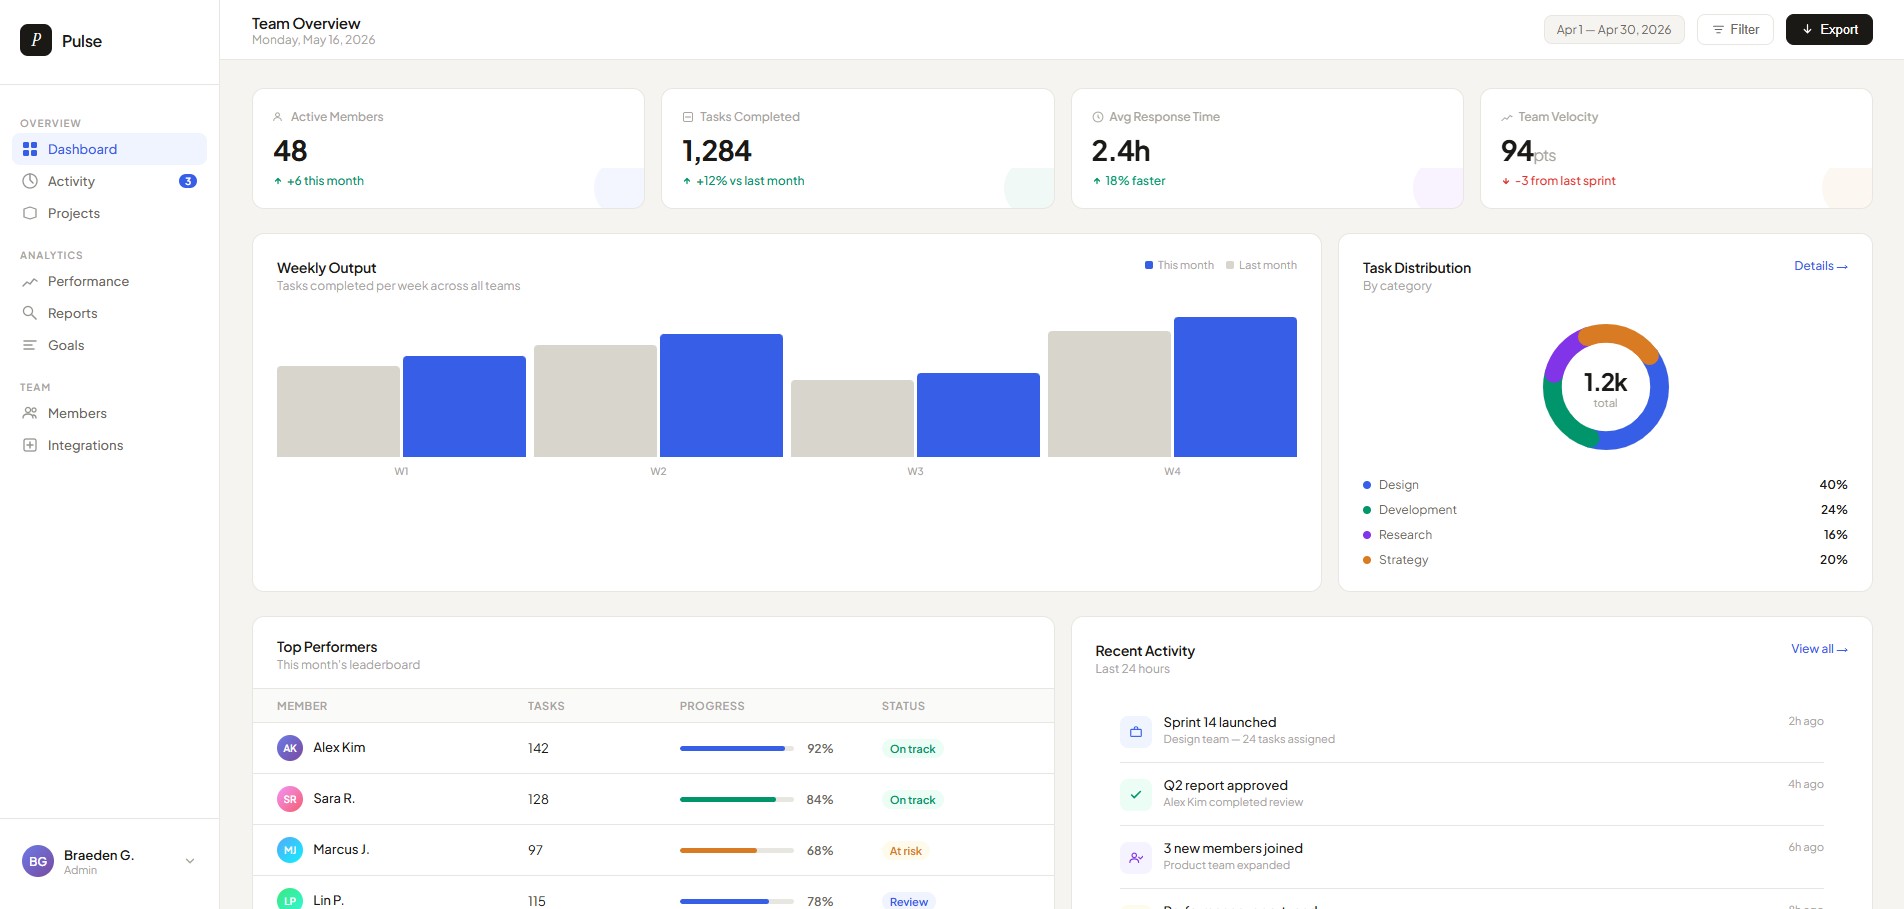Screen dimensions: 1904x909
Task: Click the Integrations plus-box icon
Action: [x=30, y=445]
